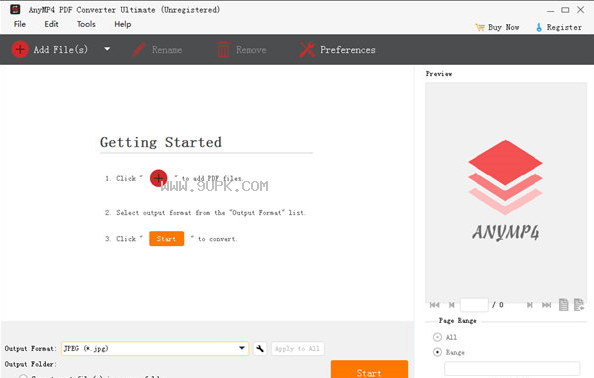The image size is (594, 378).
Task: Click the Buy Now cart link
Action: [x=497, y=27]
